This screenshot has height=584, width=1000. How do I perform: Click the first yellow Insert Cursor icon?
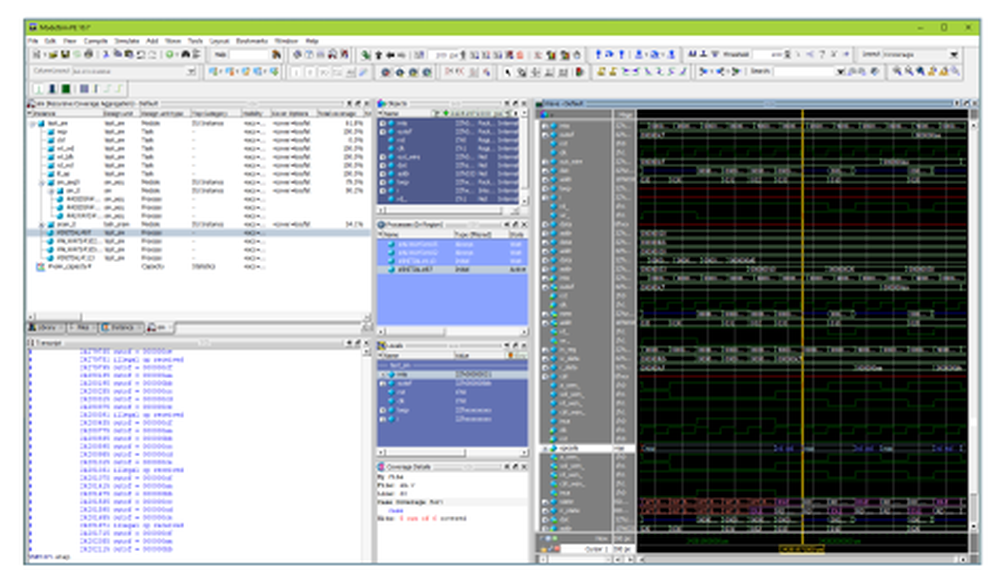601,71
